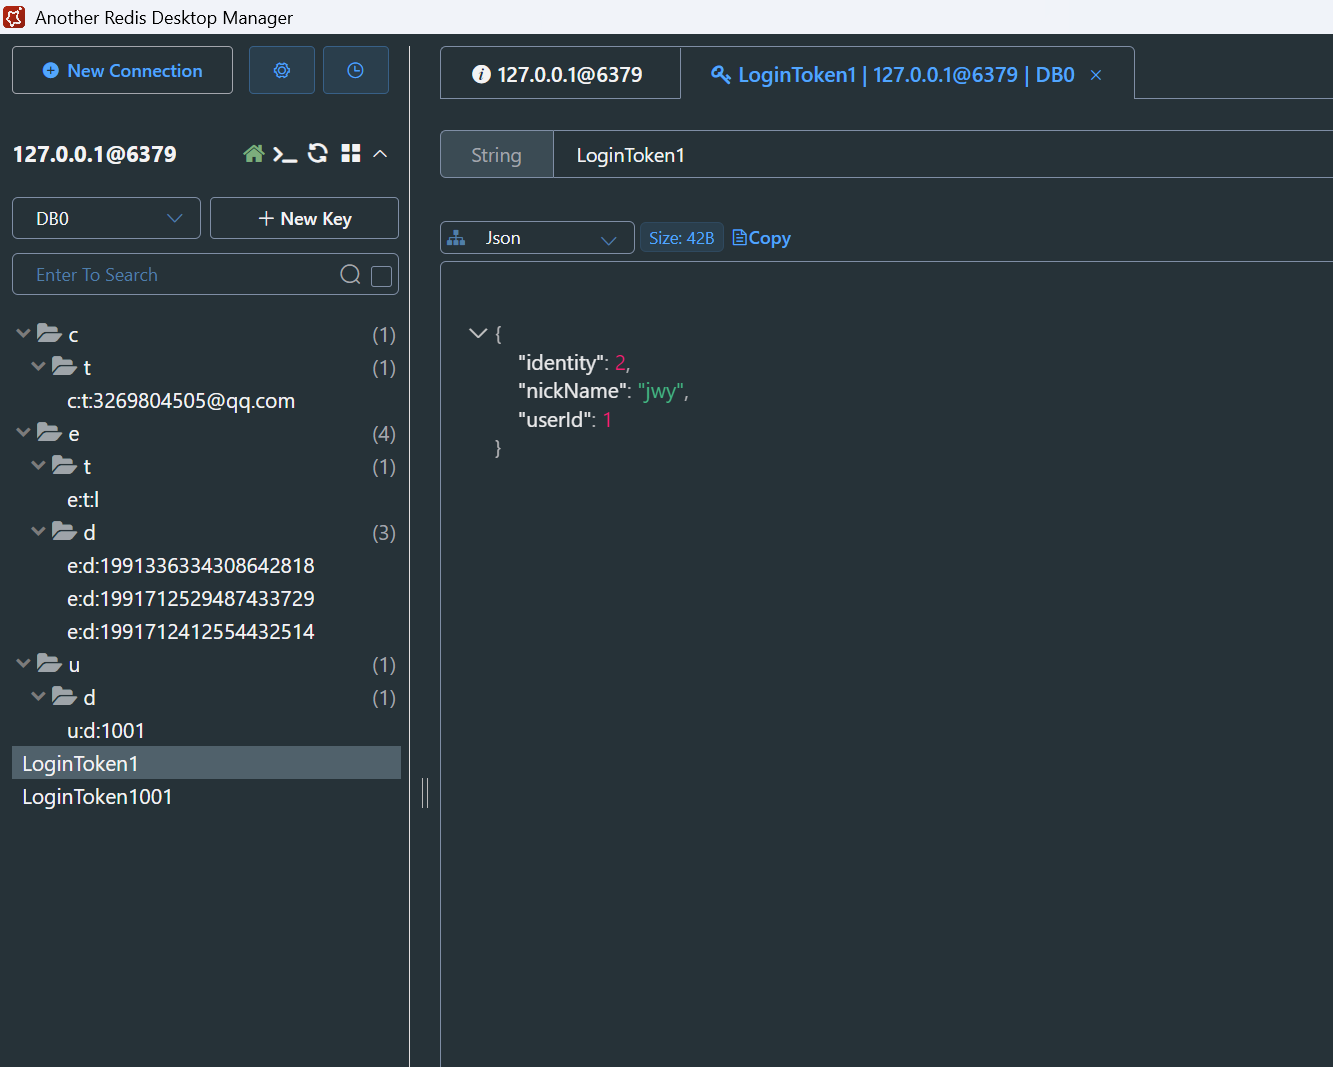Open the connection menu grid icon
The width and height of the screenshot is (1333, 1067).
[x=351, y=153]
